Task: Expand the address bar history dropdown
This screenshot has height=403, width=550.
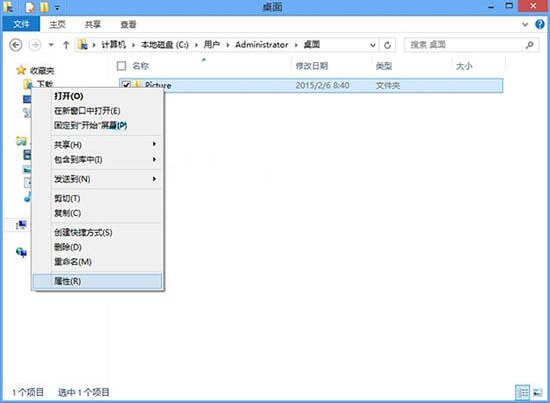Action: (373, 45)
